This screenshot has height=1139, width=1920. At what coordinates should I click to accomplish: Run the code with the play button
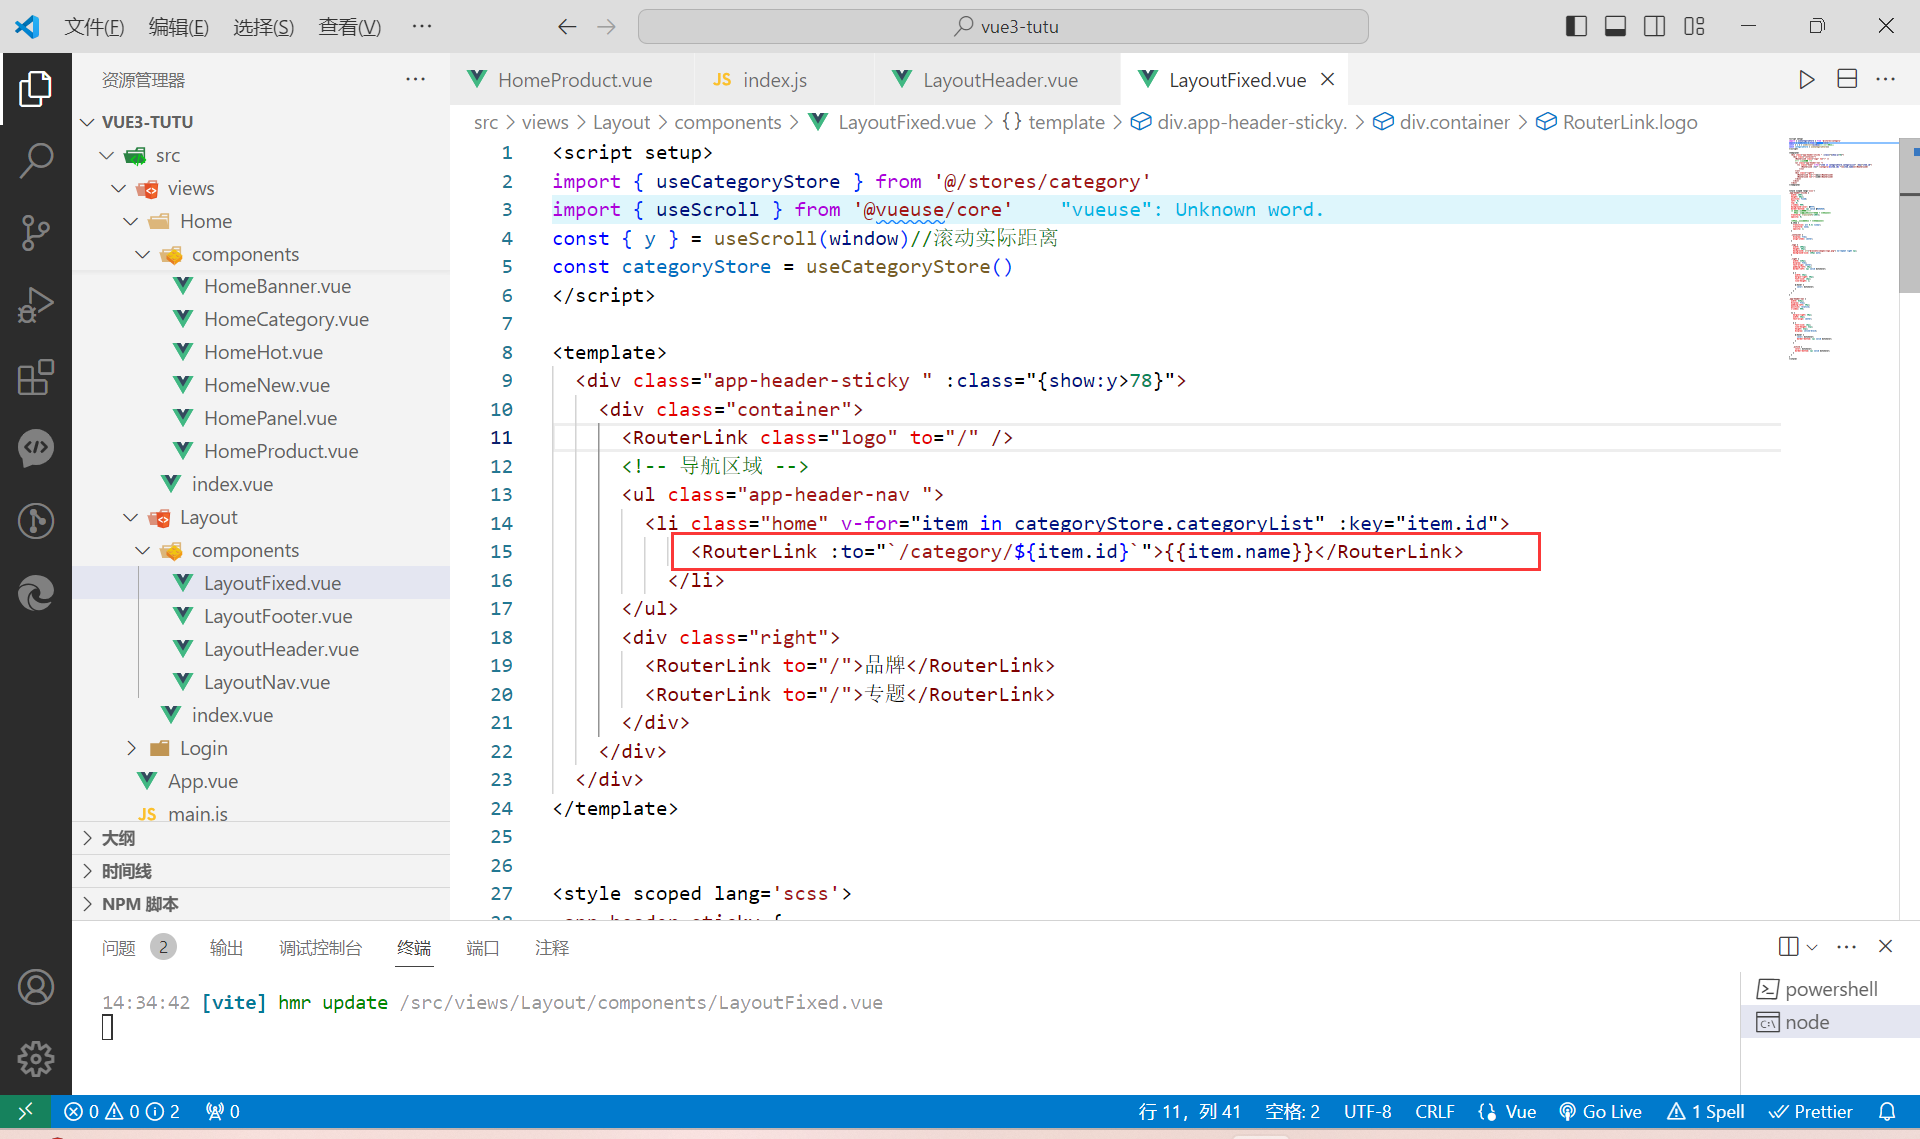click(1806, 79)
